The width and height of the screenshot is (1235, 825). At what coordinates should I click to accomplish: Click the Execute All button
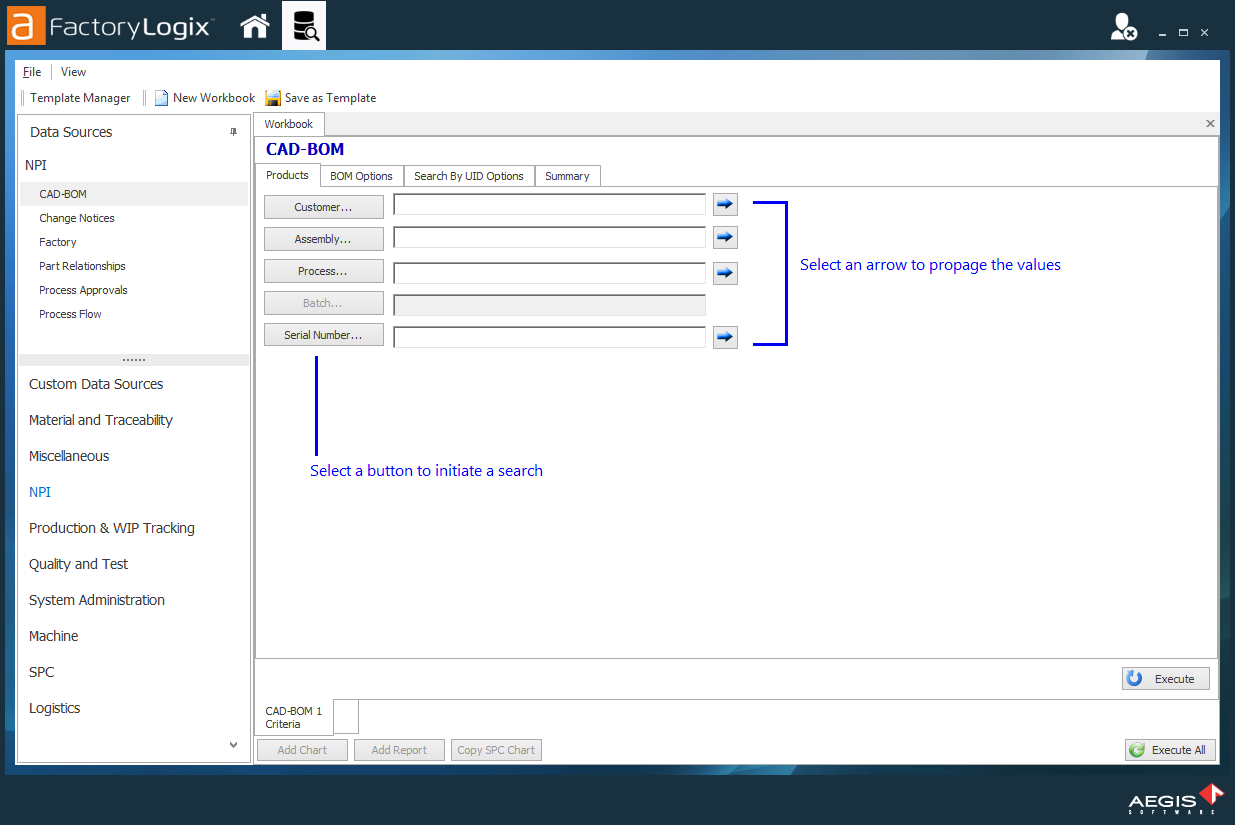(1170, 750)
